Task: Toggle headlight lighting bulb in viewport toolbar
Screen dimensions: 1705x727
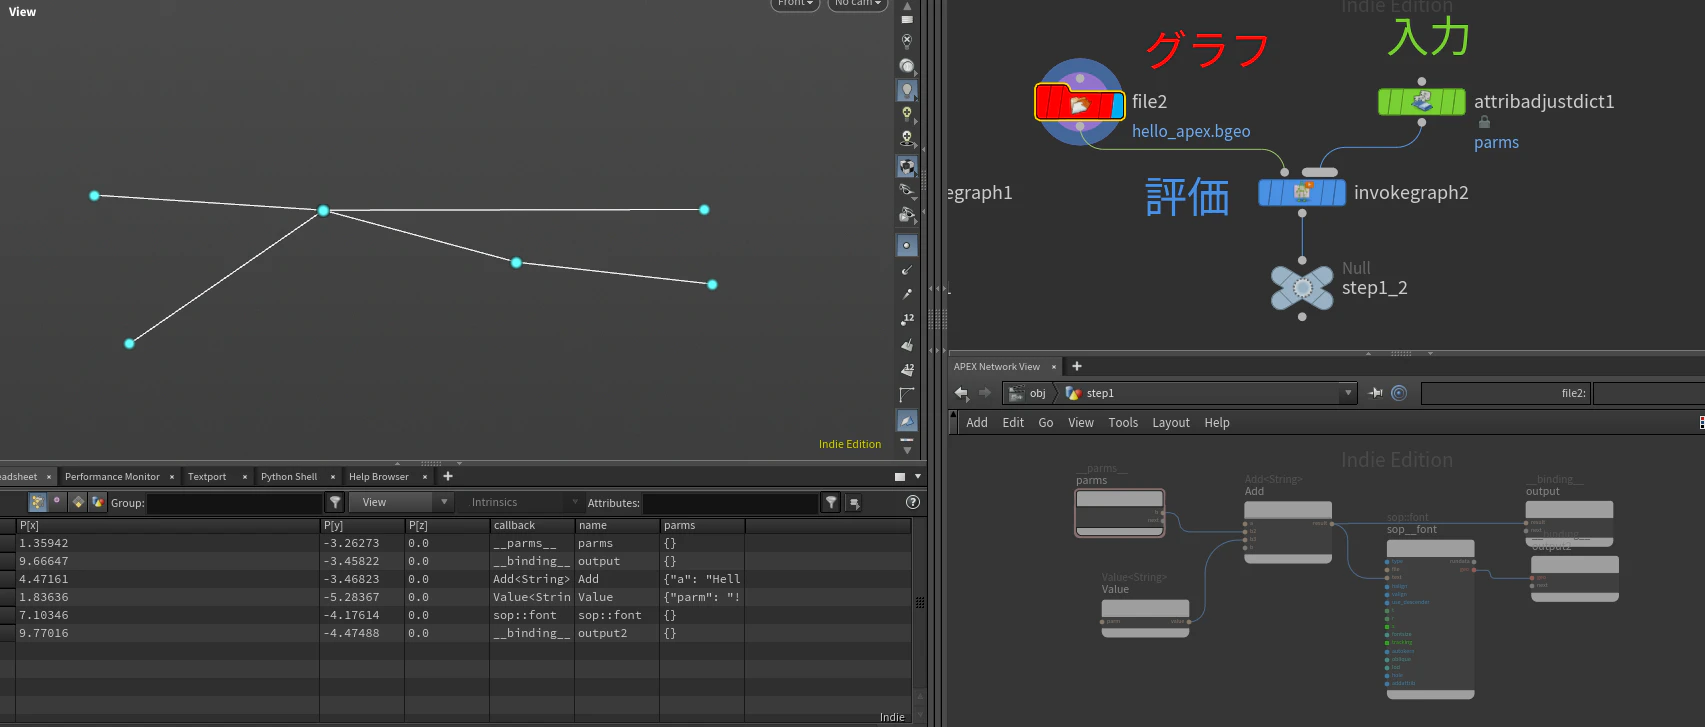Action: (907, 90)
